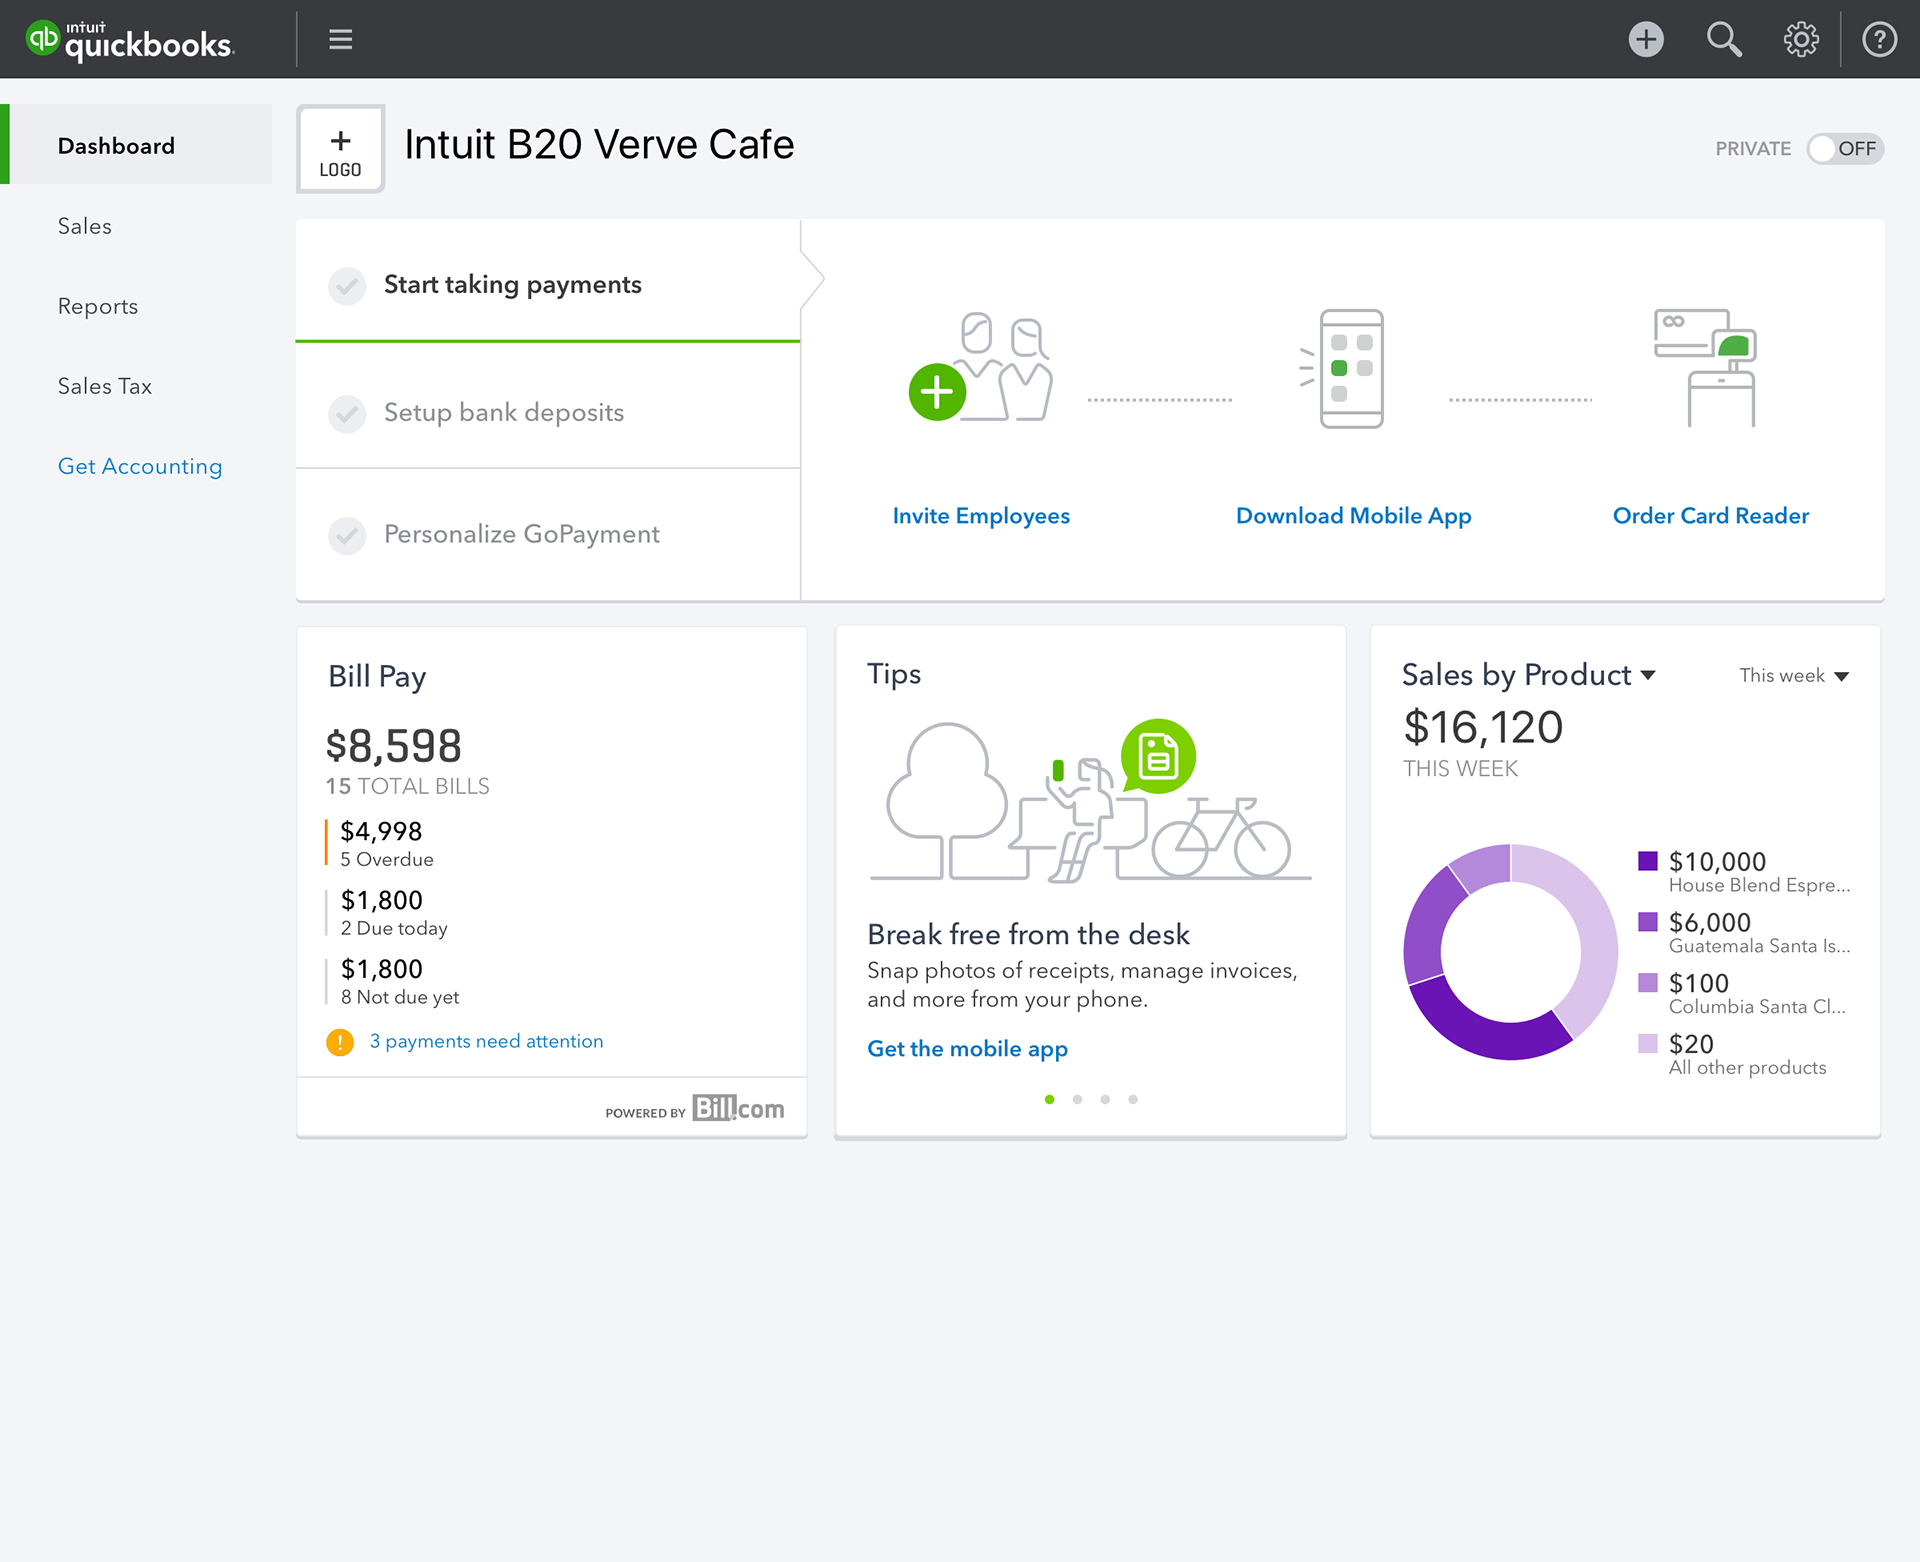The height and width of the screenshot is (1562, 1920).
Task: Open the Sales Tax section
Action: point(105,386)
